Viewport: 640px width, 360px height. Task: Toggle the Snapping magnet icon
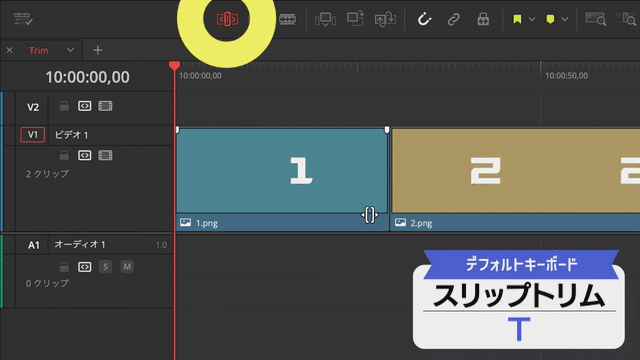424,19
